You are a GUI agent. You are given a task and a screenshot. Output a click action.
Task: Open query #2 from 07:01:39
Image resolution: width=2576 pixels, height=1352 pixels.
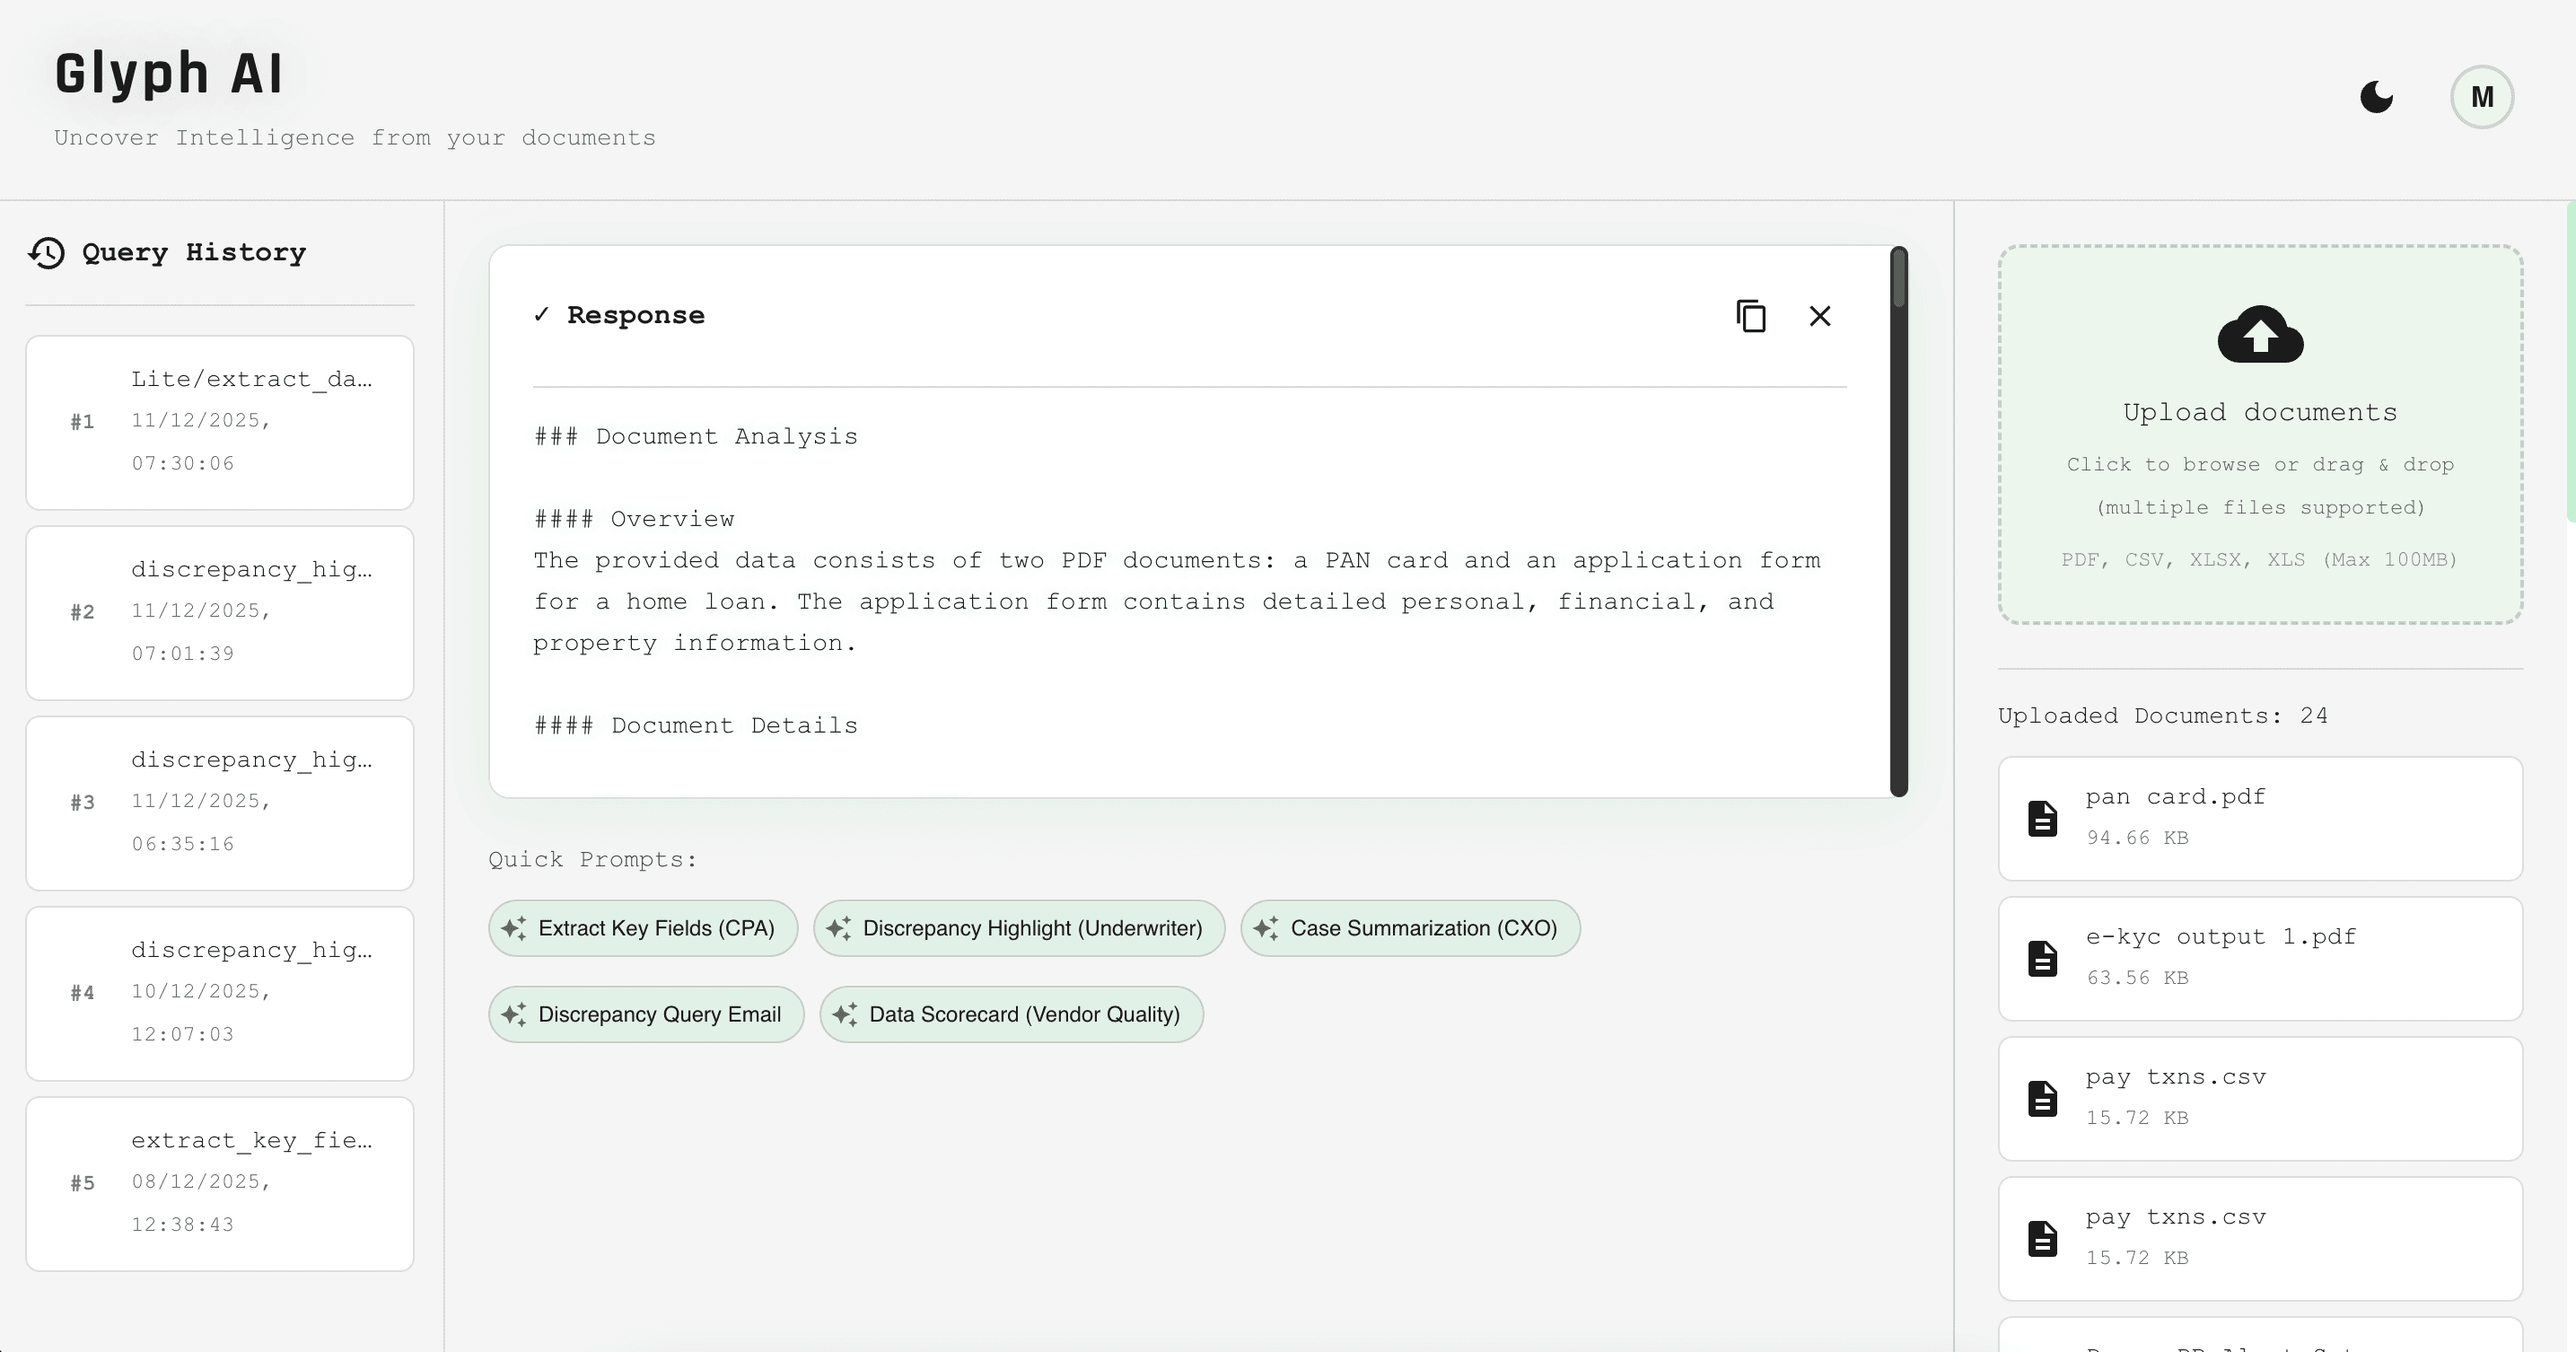(x=220, y=612)
